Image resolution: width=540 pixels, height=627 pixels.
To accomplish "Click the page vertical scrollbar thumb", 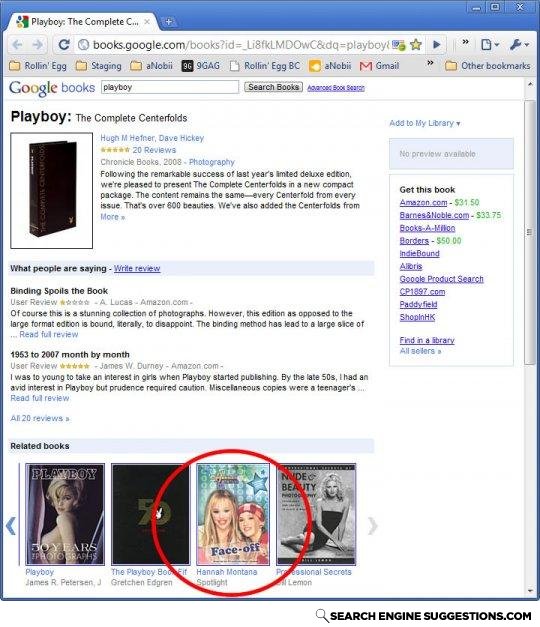I will 530,232.
